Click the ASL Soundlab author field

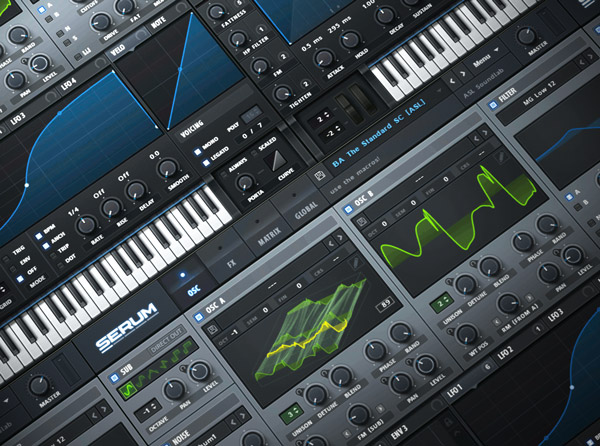tap(483, 85)
